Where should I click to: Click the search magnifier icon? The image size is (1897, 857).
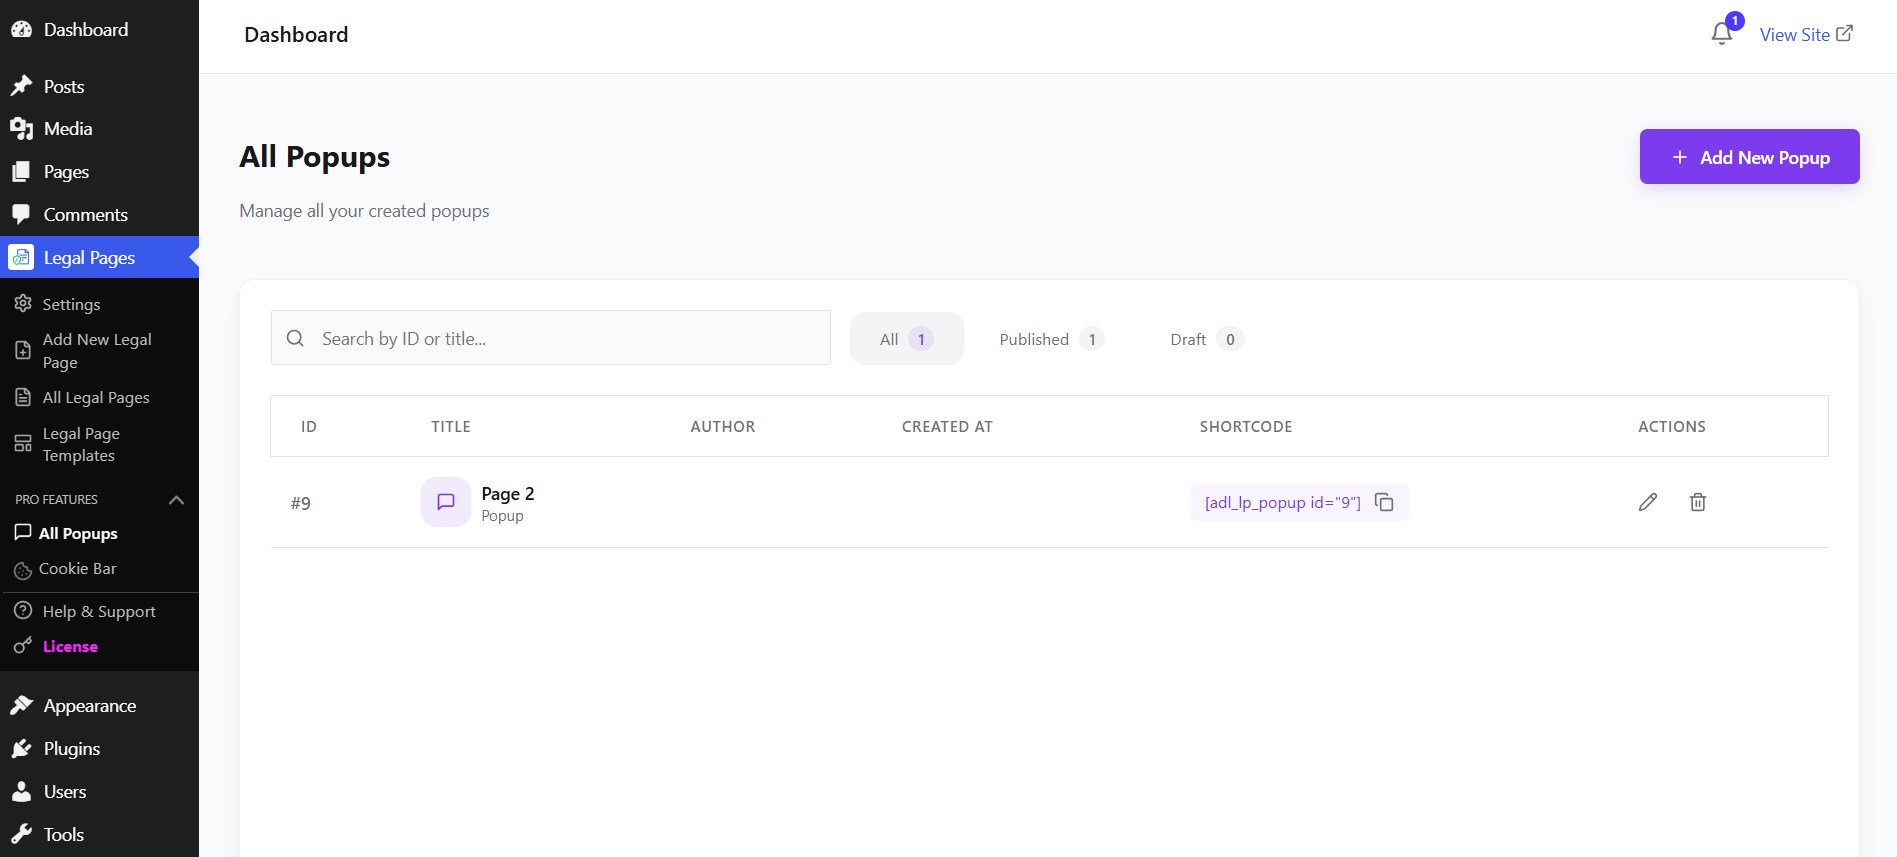coord(295,338)
